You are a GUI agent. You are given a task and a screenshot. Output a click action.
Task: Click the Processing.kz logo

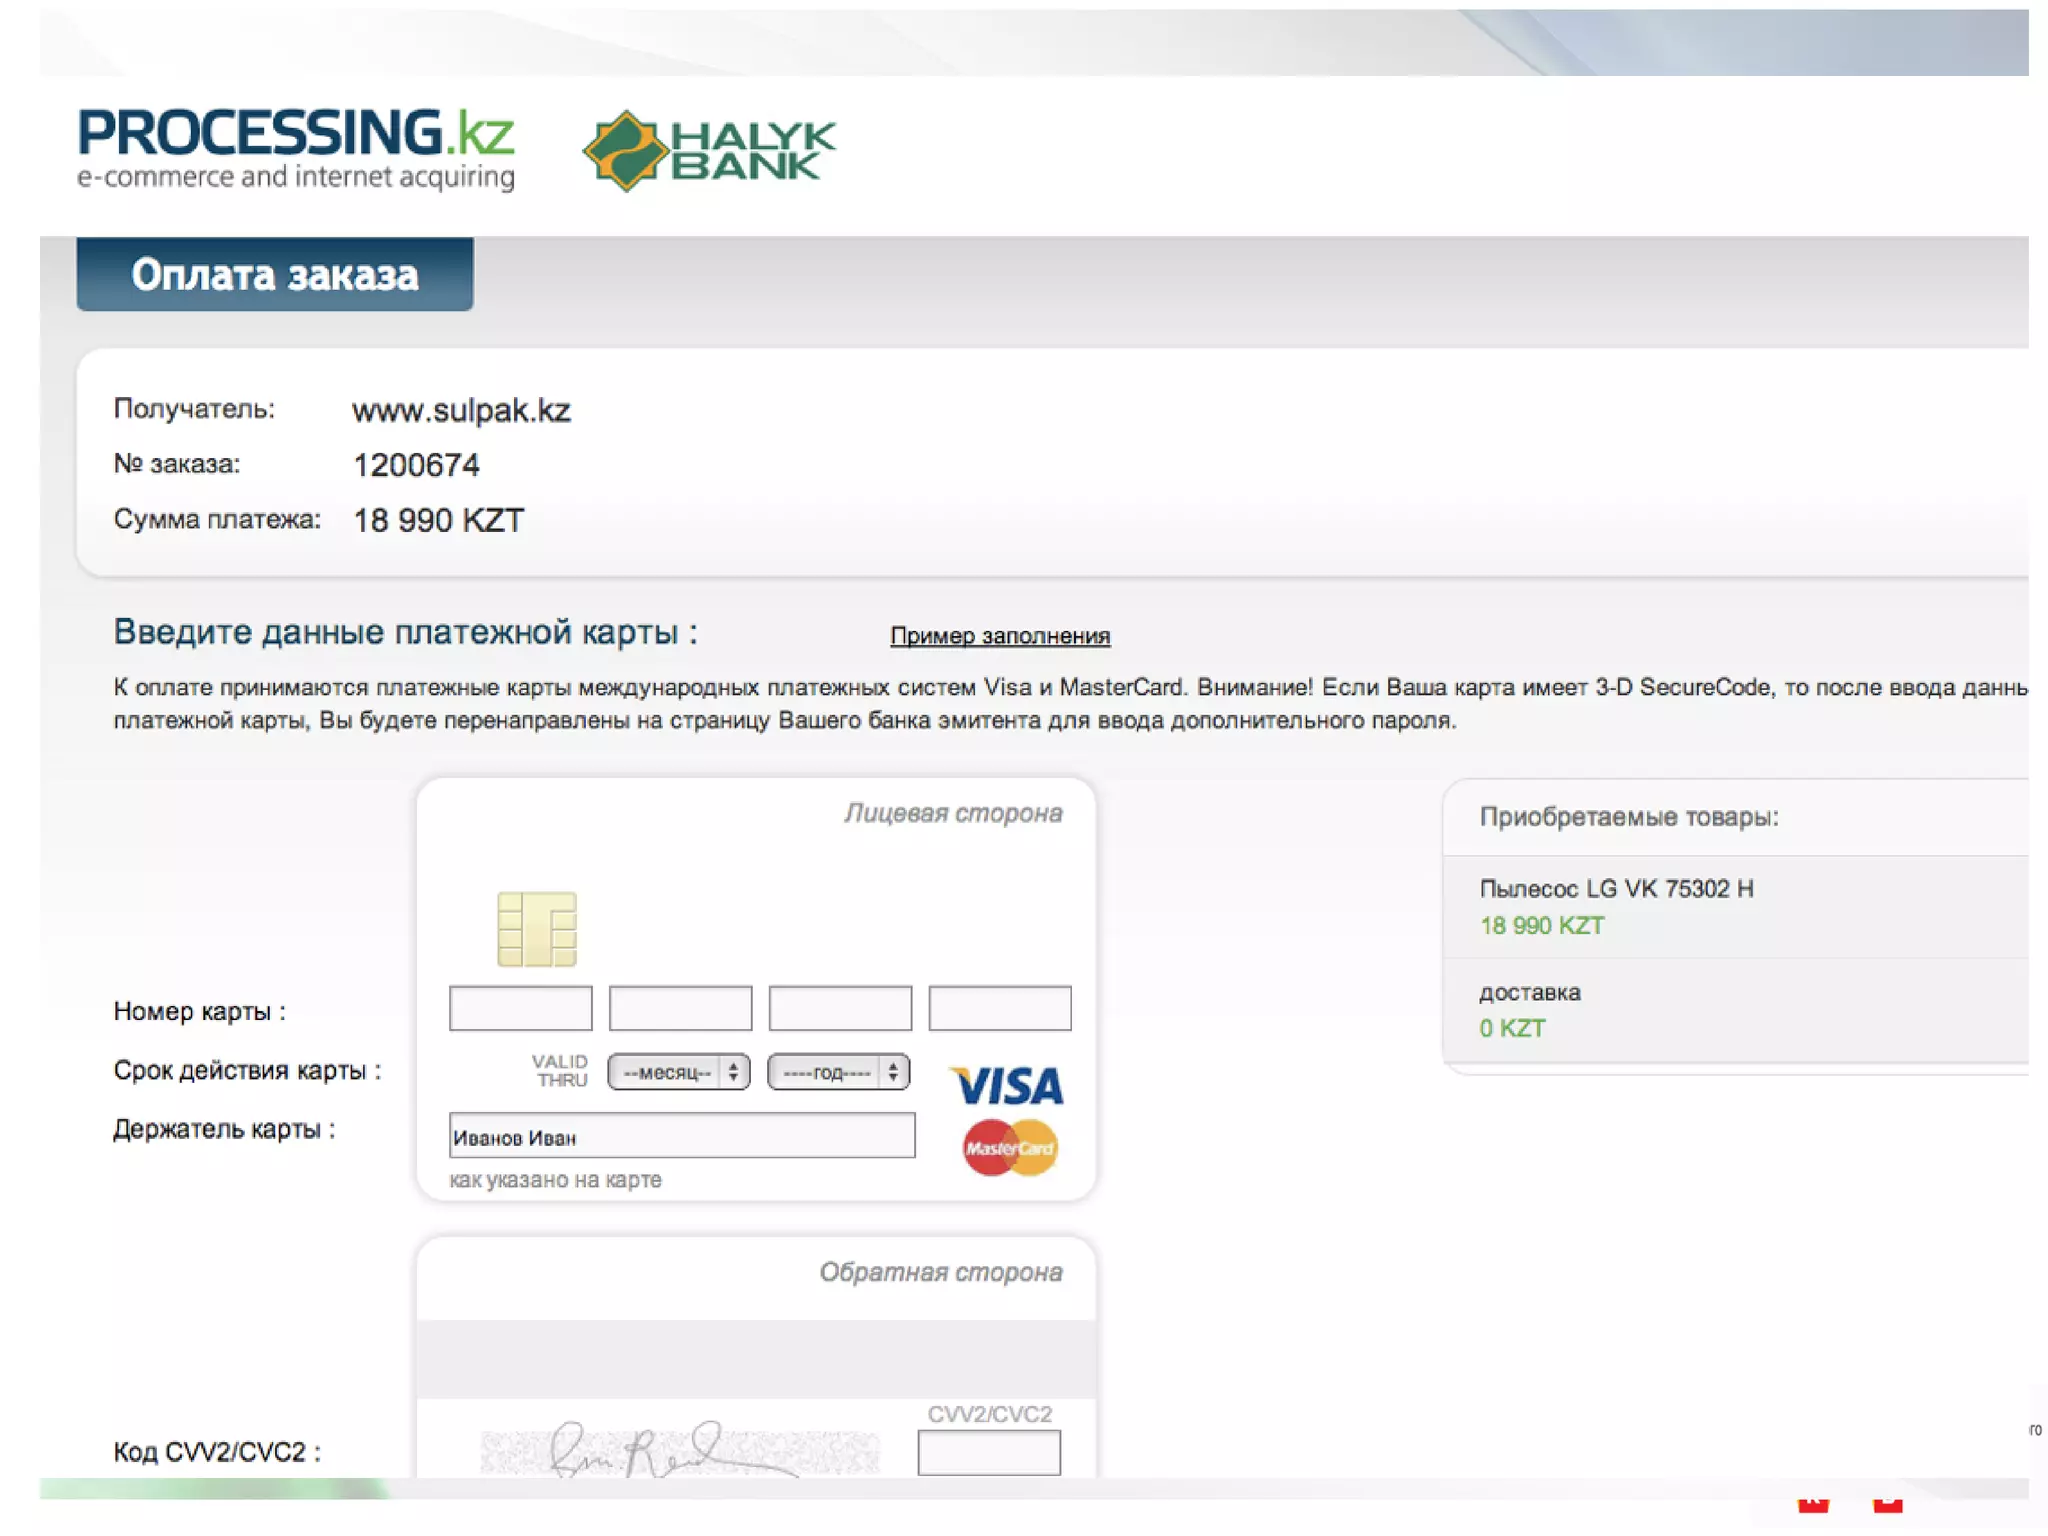[x=295, y=148]
